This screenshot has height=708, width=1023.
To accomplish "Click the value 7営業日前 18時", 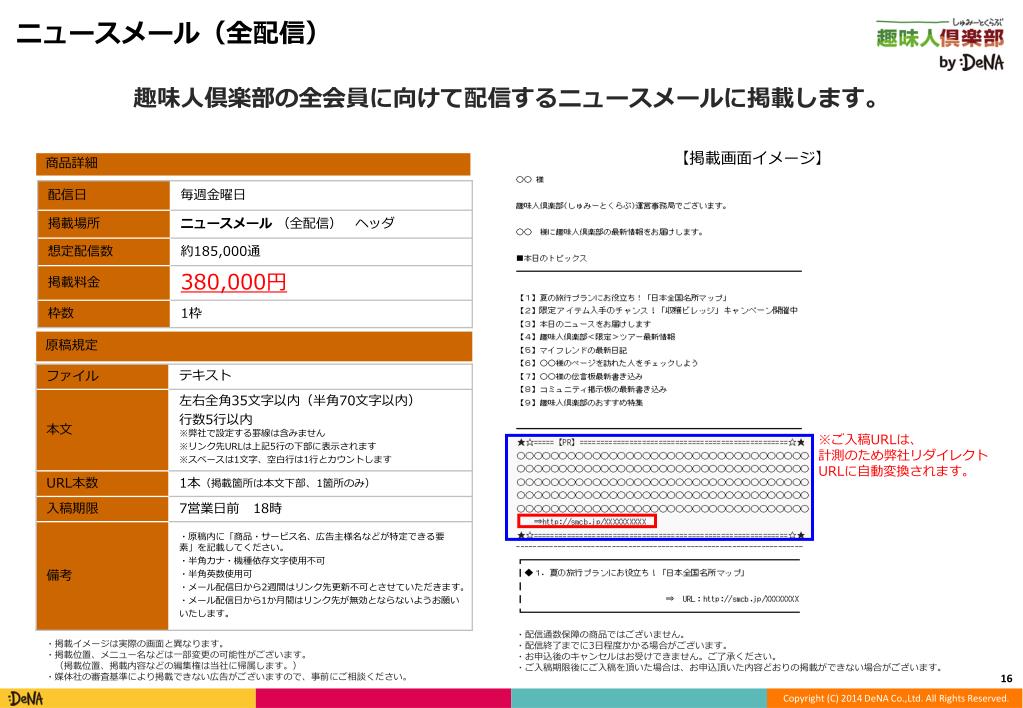I will [x=230, y=508].
